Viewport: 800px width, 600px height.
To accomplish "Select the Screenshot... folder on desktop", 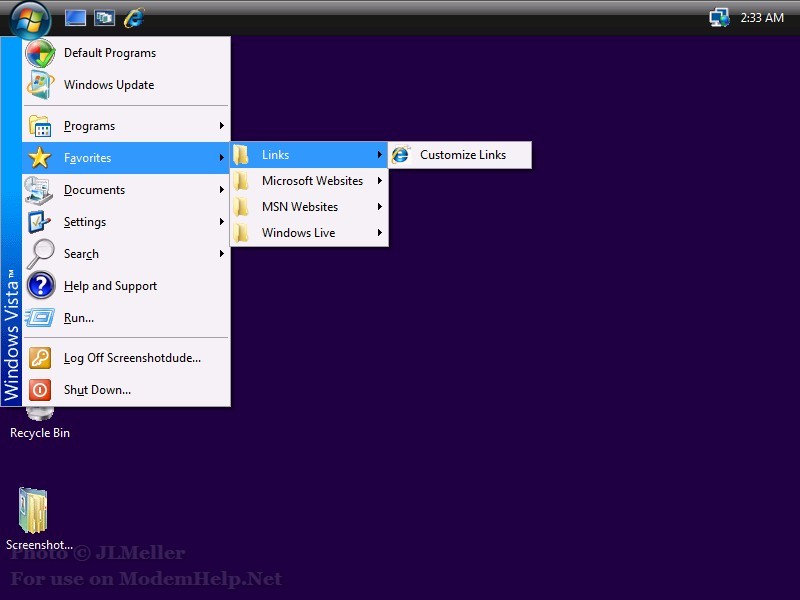I will point(33,510).
